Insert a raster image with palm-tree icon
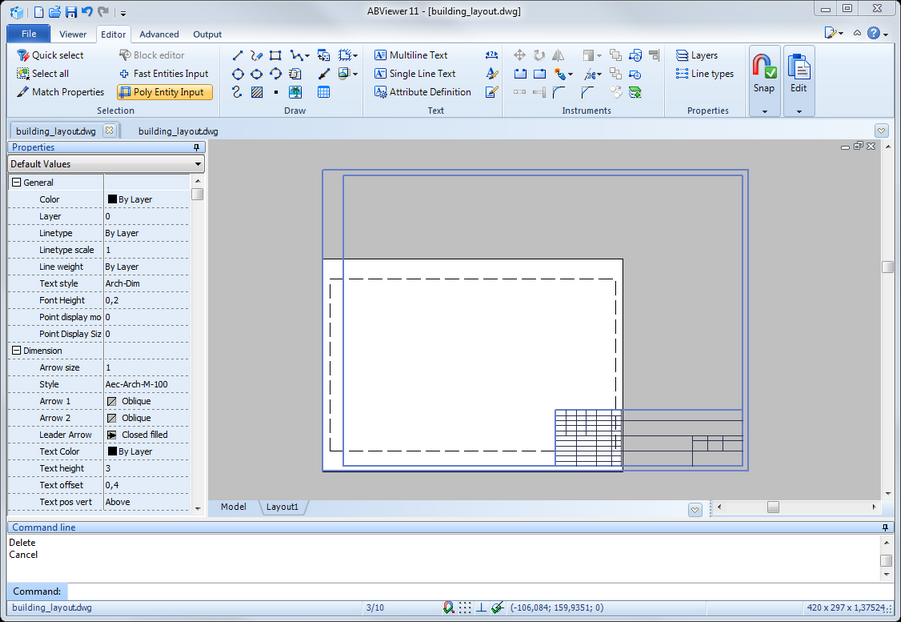The height and width of the screenshot is (622, 901). coord(295,92)
